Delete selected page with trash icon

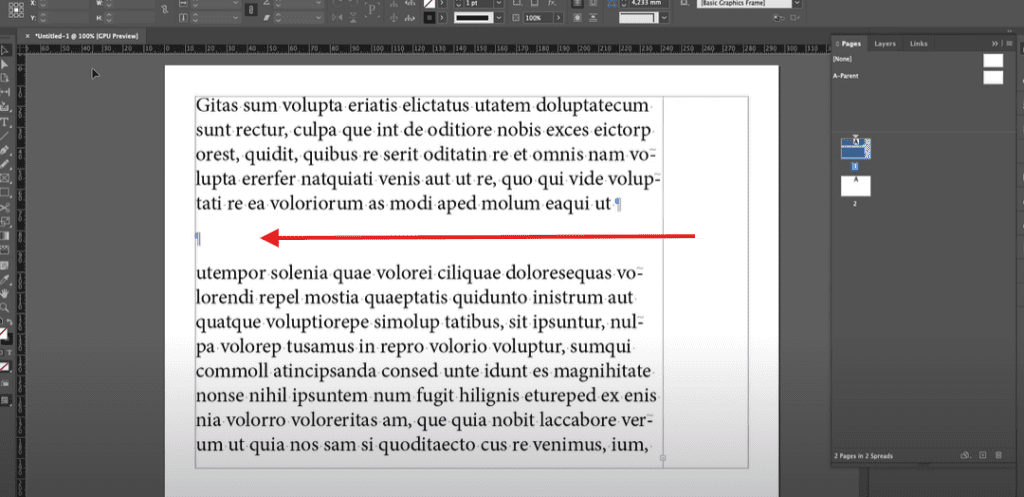(x=998, y=456)
